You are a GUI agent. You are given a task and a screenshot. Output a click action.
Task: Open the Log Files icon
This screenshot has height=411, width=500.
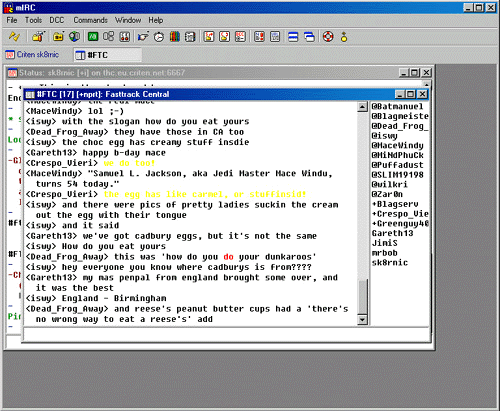[x=275, y=36]
